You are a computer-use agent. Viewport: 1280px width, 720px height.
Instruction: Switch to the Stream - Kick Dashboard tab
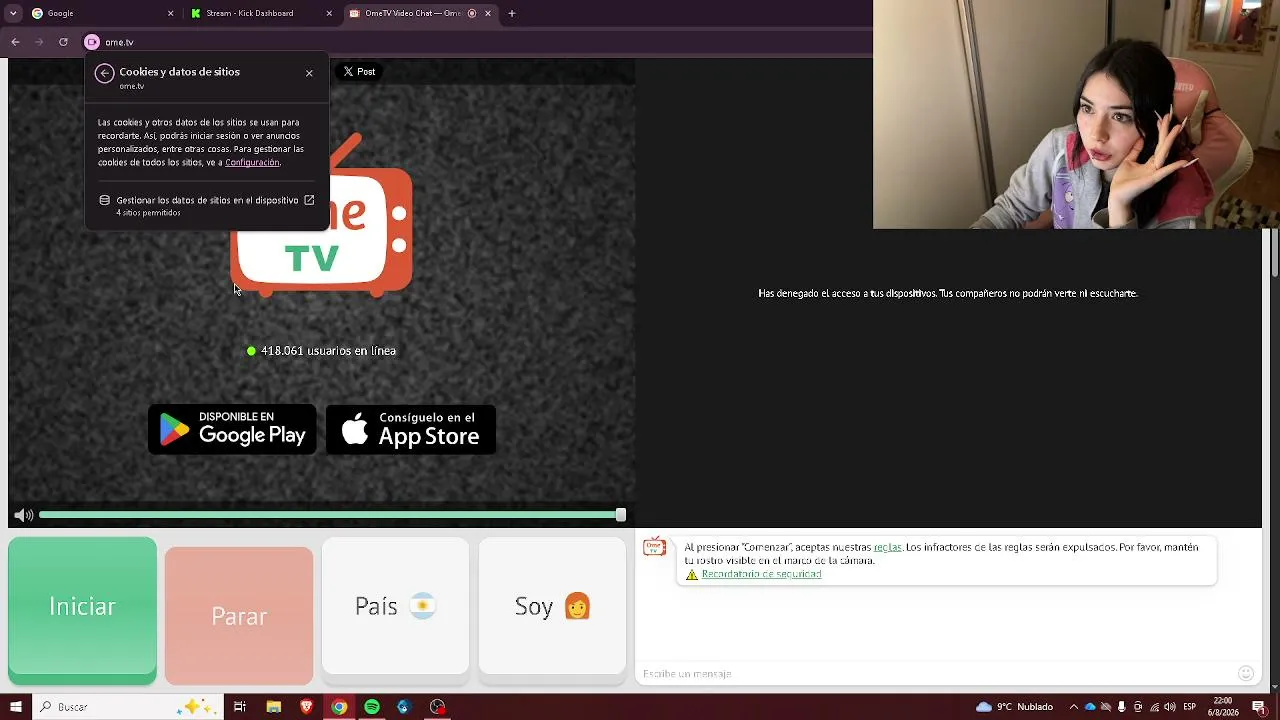262,13
